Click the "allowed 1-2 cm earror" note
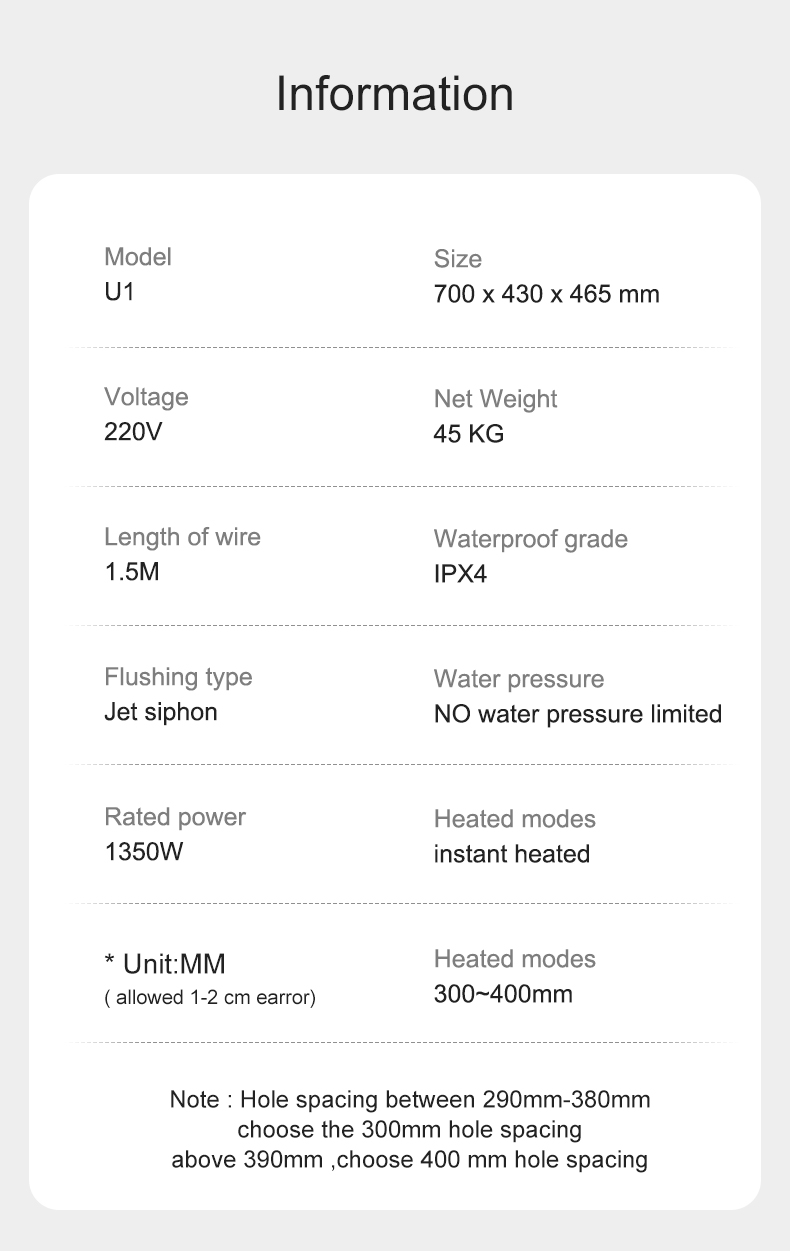The width and height of the screenshot is (790, 1251). 210,998
